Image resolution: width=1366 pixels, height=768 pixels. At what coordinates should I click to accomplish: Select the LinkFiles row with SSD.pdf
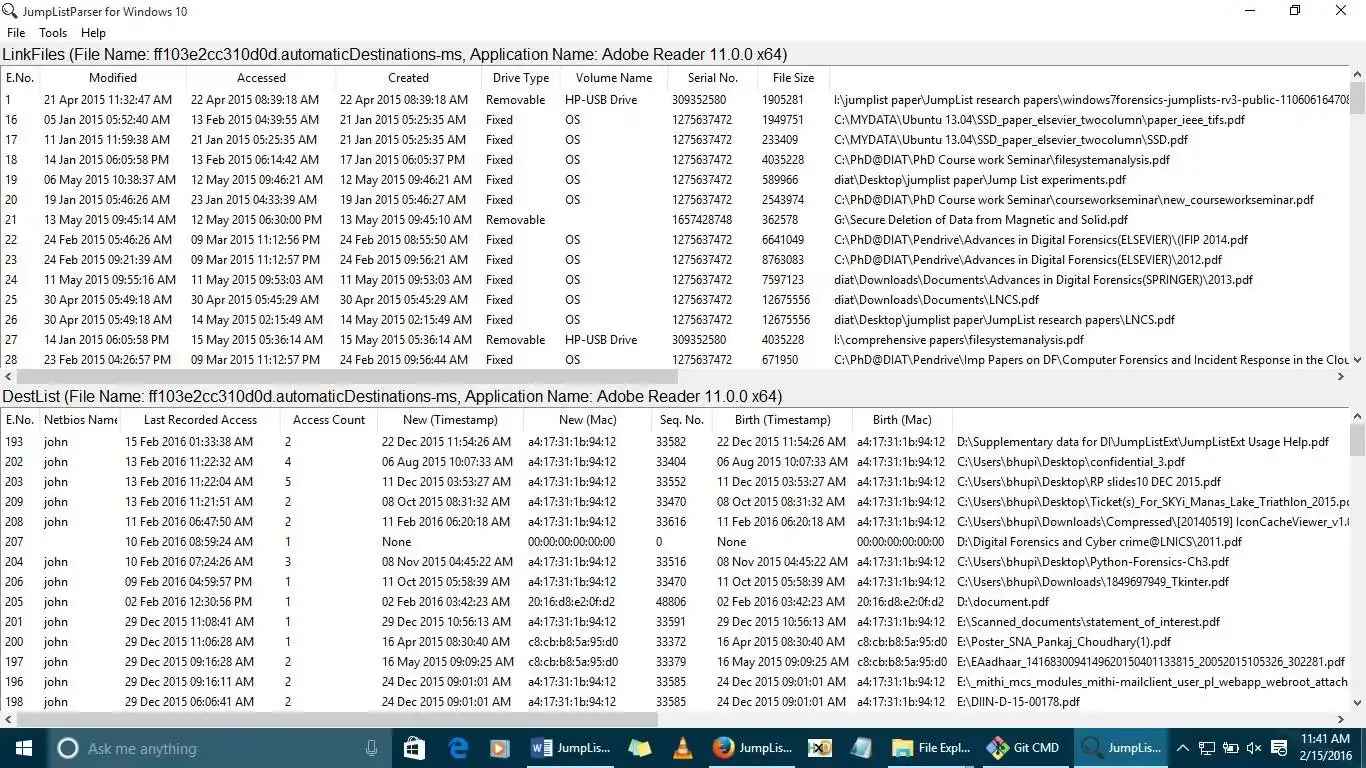pos(675,139)
